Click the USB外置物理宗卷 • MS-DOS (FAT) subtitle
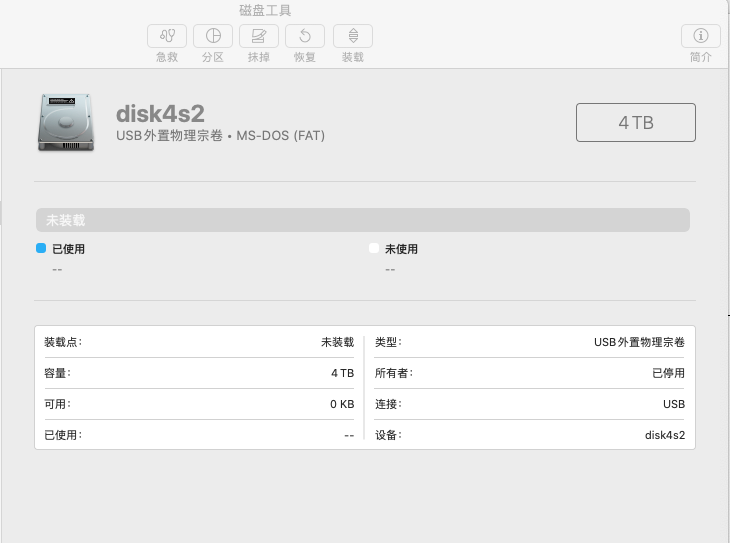The image size is (730, 543). 221,136
